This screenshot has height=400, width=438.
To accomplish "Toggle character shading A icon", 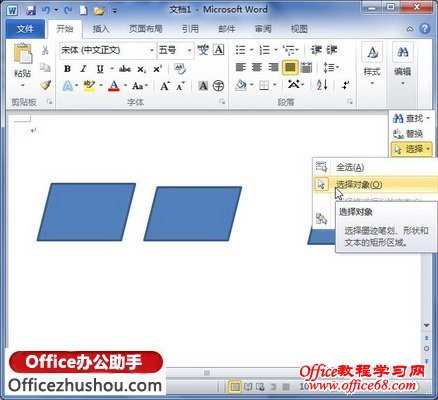I will [x=203, y=86].
